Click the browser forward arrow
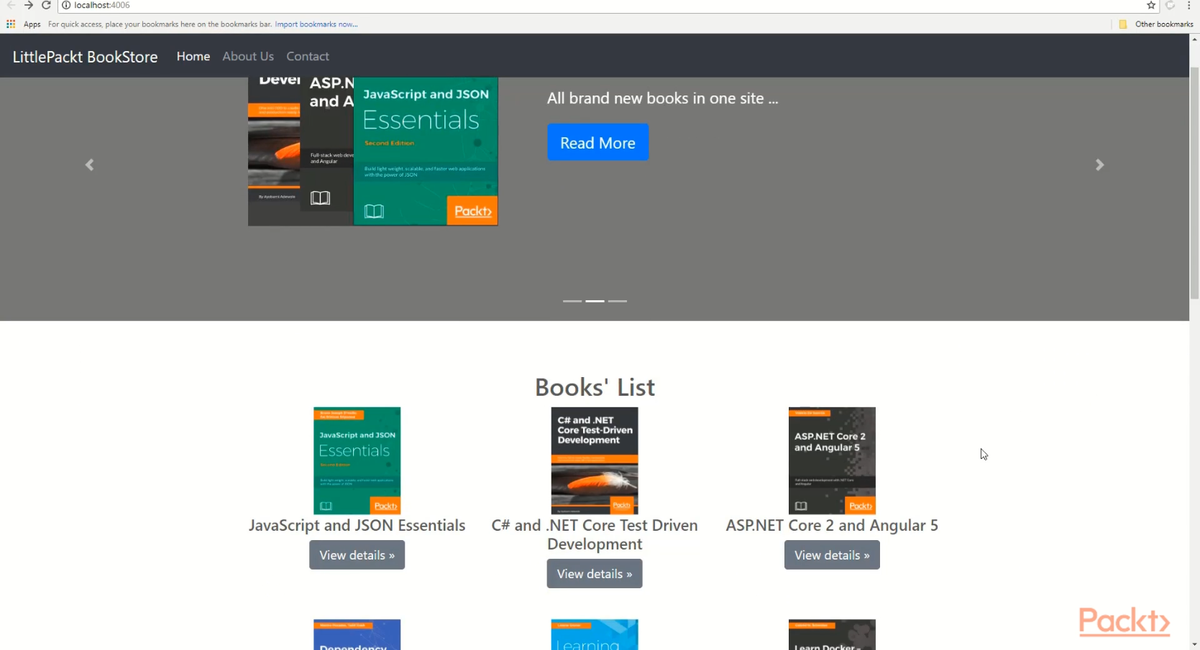Screen dimensions: 1200x650 28,5
